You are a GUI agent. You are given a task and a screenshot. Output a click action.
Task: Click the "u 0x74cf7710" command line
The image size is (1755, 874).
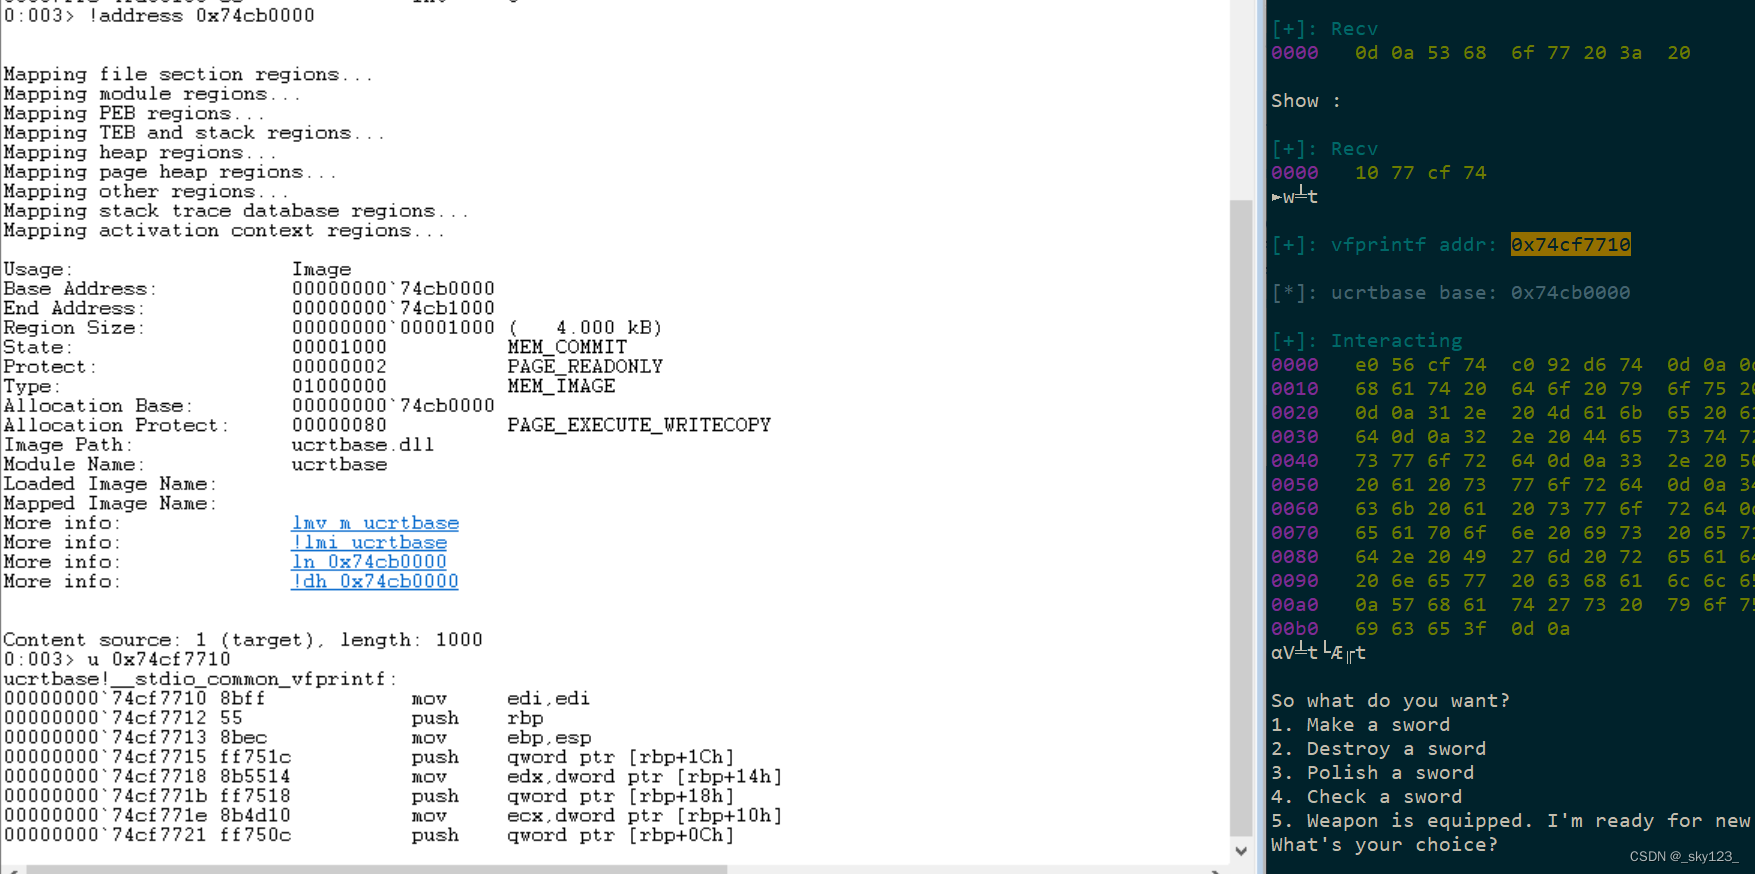pos(158,660)
